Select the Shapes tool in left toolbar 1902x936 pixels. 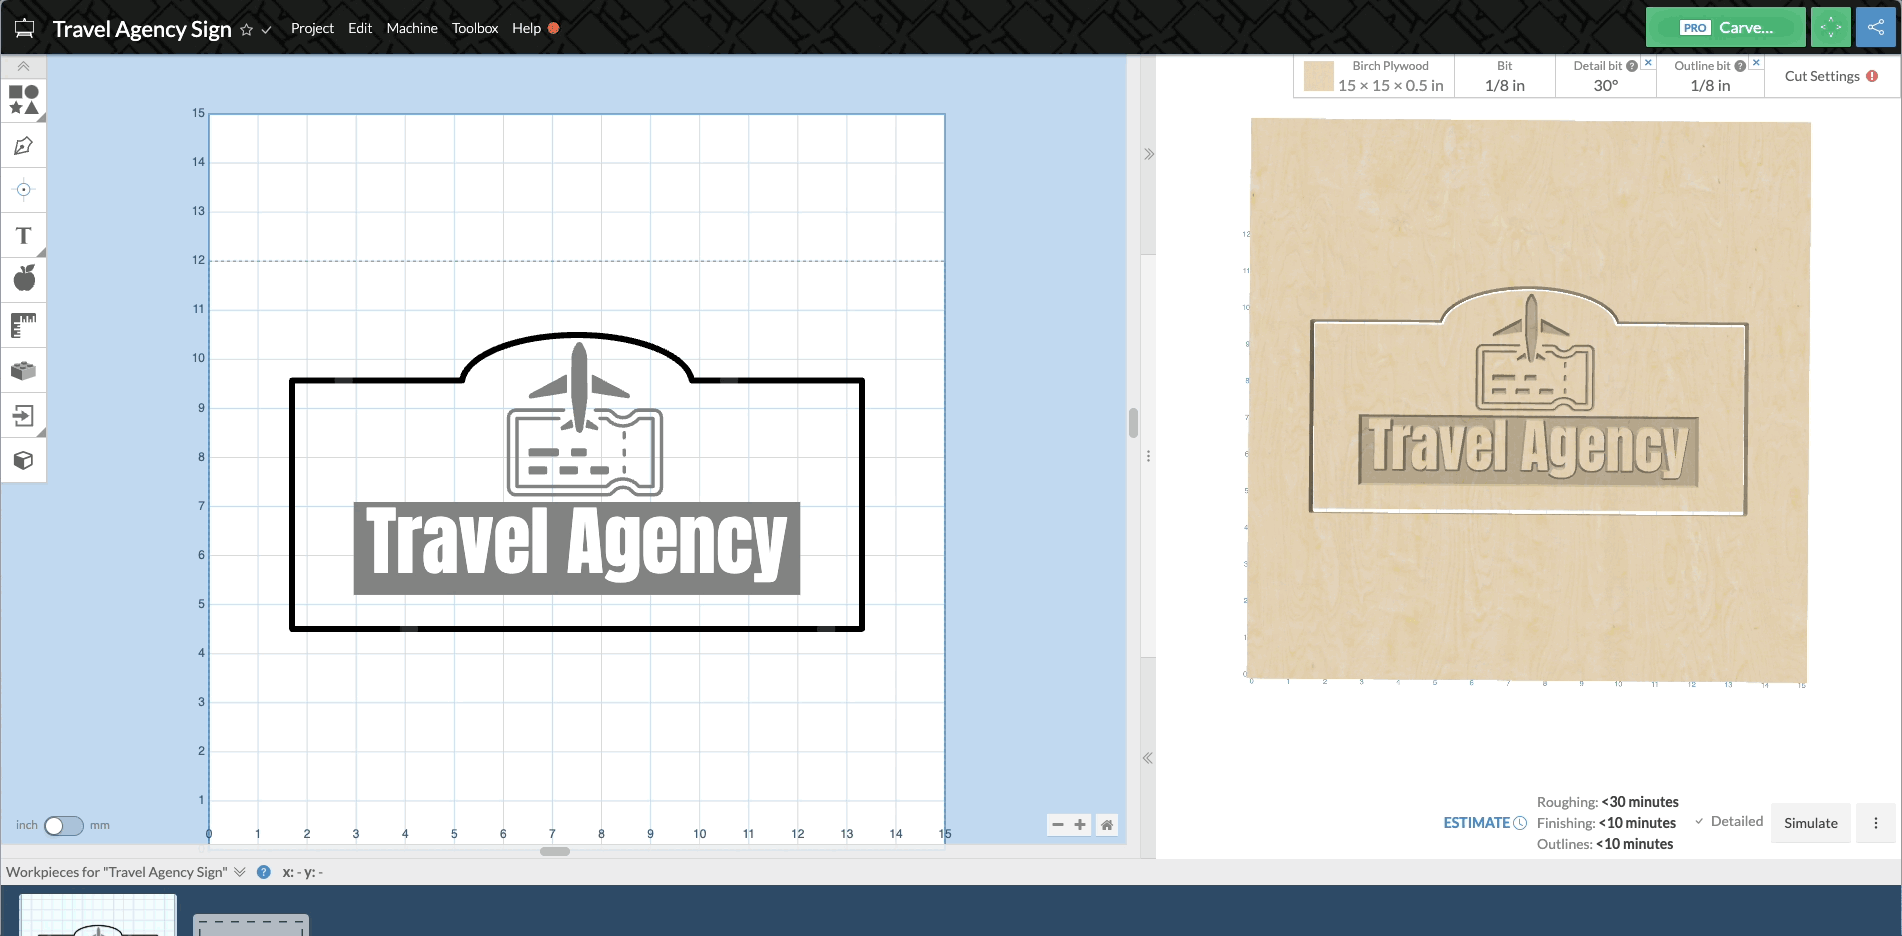coord(23,100)
